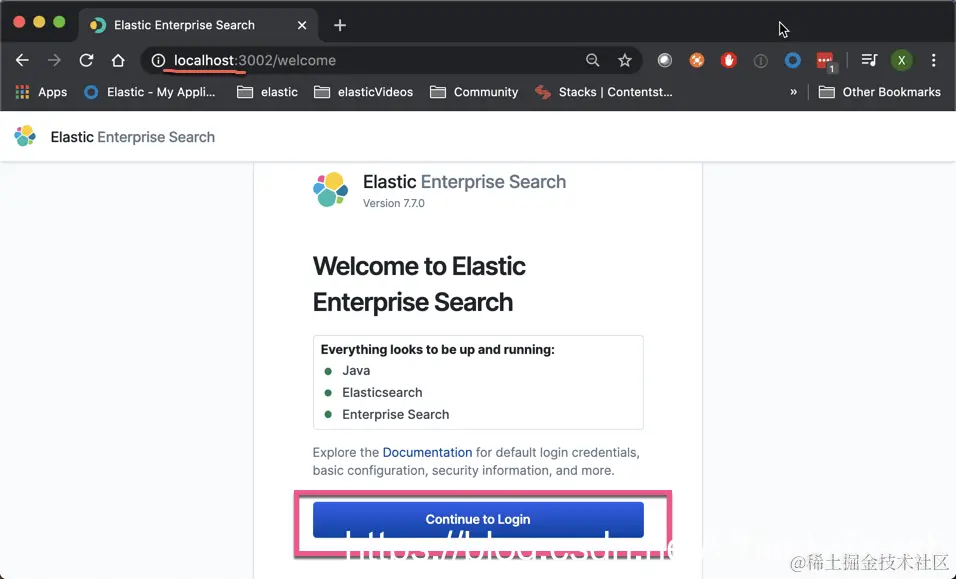
Task: Click the Welcome to Elastic Enterprise Search heading
Action: [x=419, y=284]
